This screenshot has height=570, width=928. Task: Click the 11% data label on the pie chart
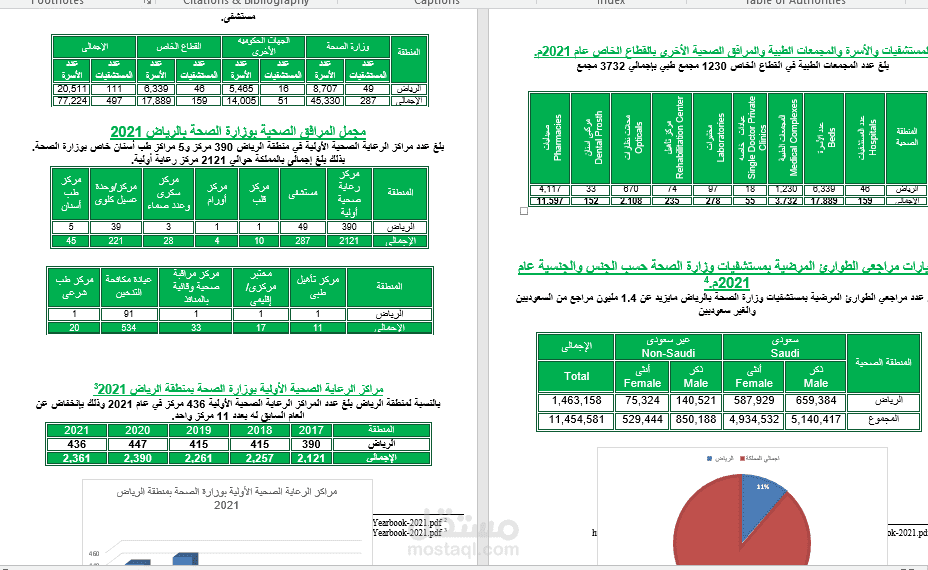pos(763,487)
